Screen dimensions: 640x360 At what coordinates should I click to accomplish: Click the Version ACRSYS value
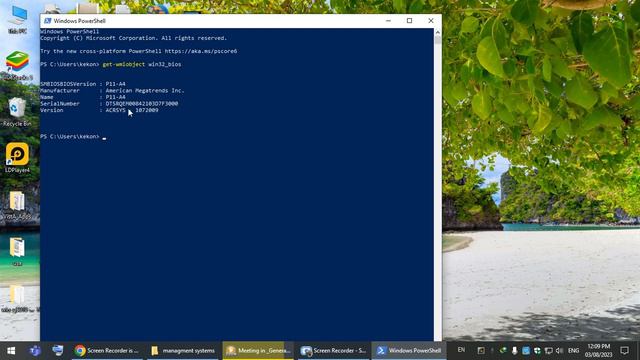pos(132,110)
